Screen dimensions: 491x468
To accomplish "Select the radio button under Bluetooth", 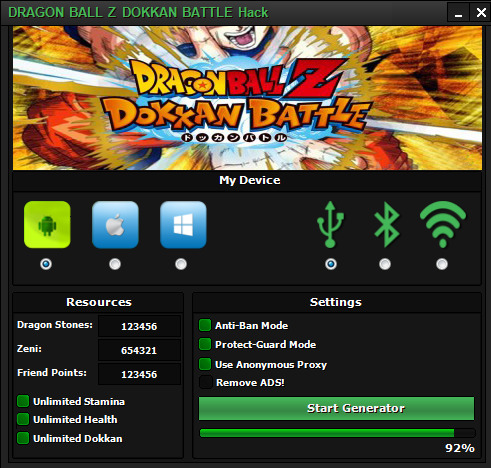I will (x=385, y=264).
